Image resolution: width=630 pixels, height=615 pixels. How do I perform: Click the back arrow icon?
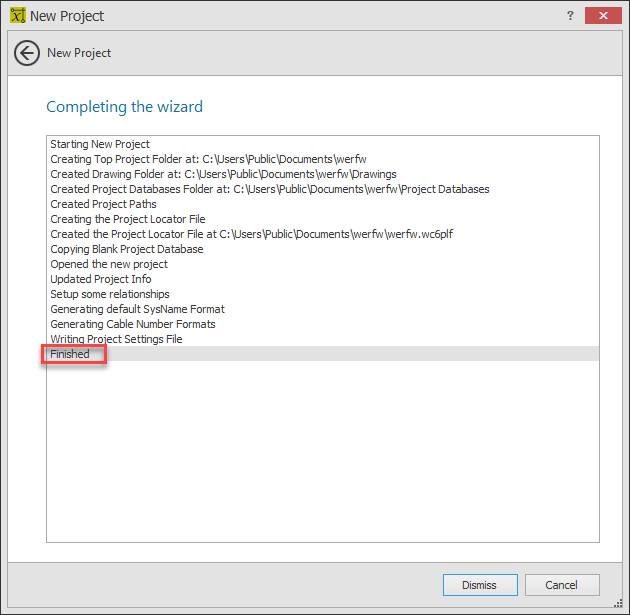[27, 53]
